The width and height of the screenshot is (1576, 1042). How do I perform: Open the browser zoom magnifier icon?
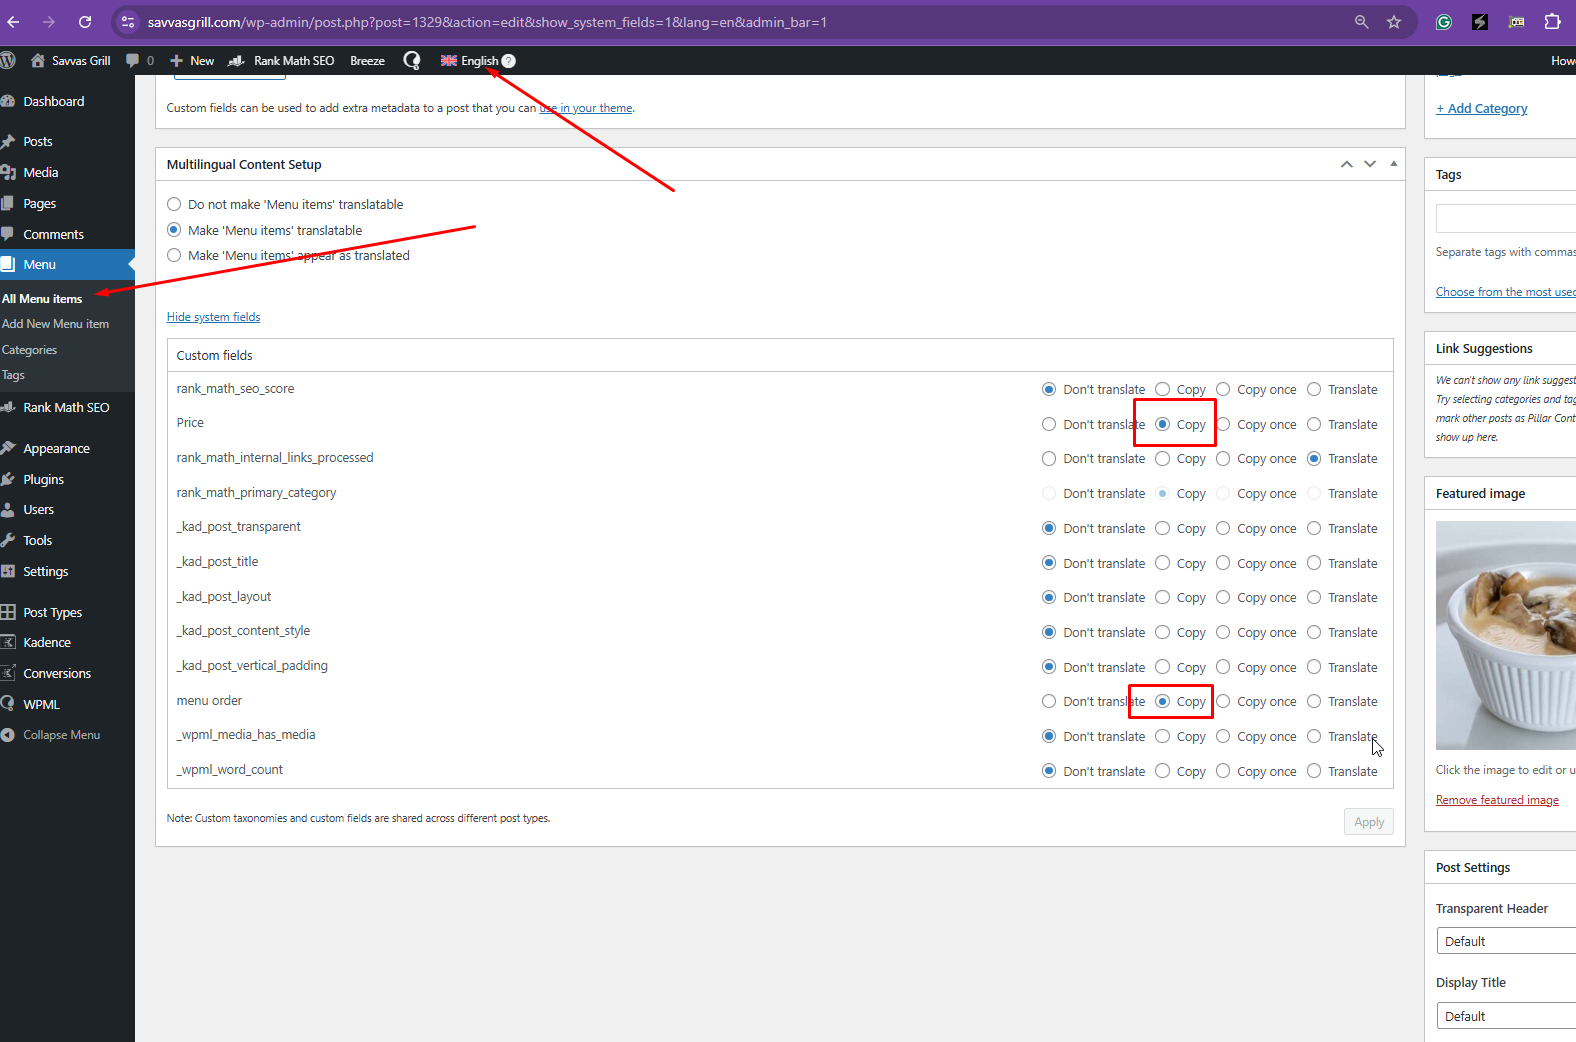(1361, 22)
